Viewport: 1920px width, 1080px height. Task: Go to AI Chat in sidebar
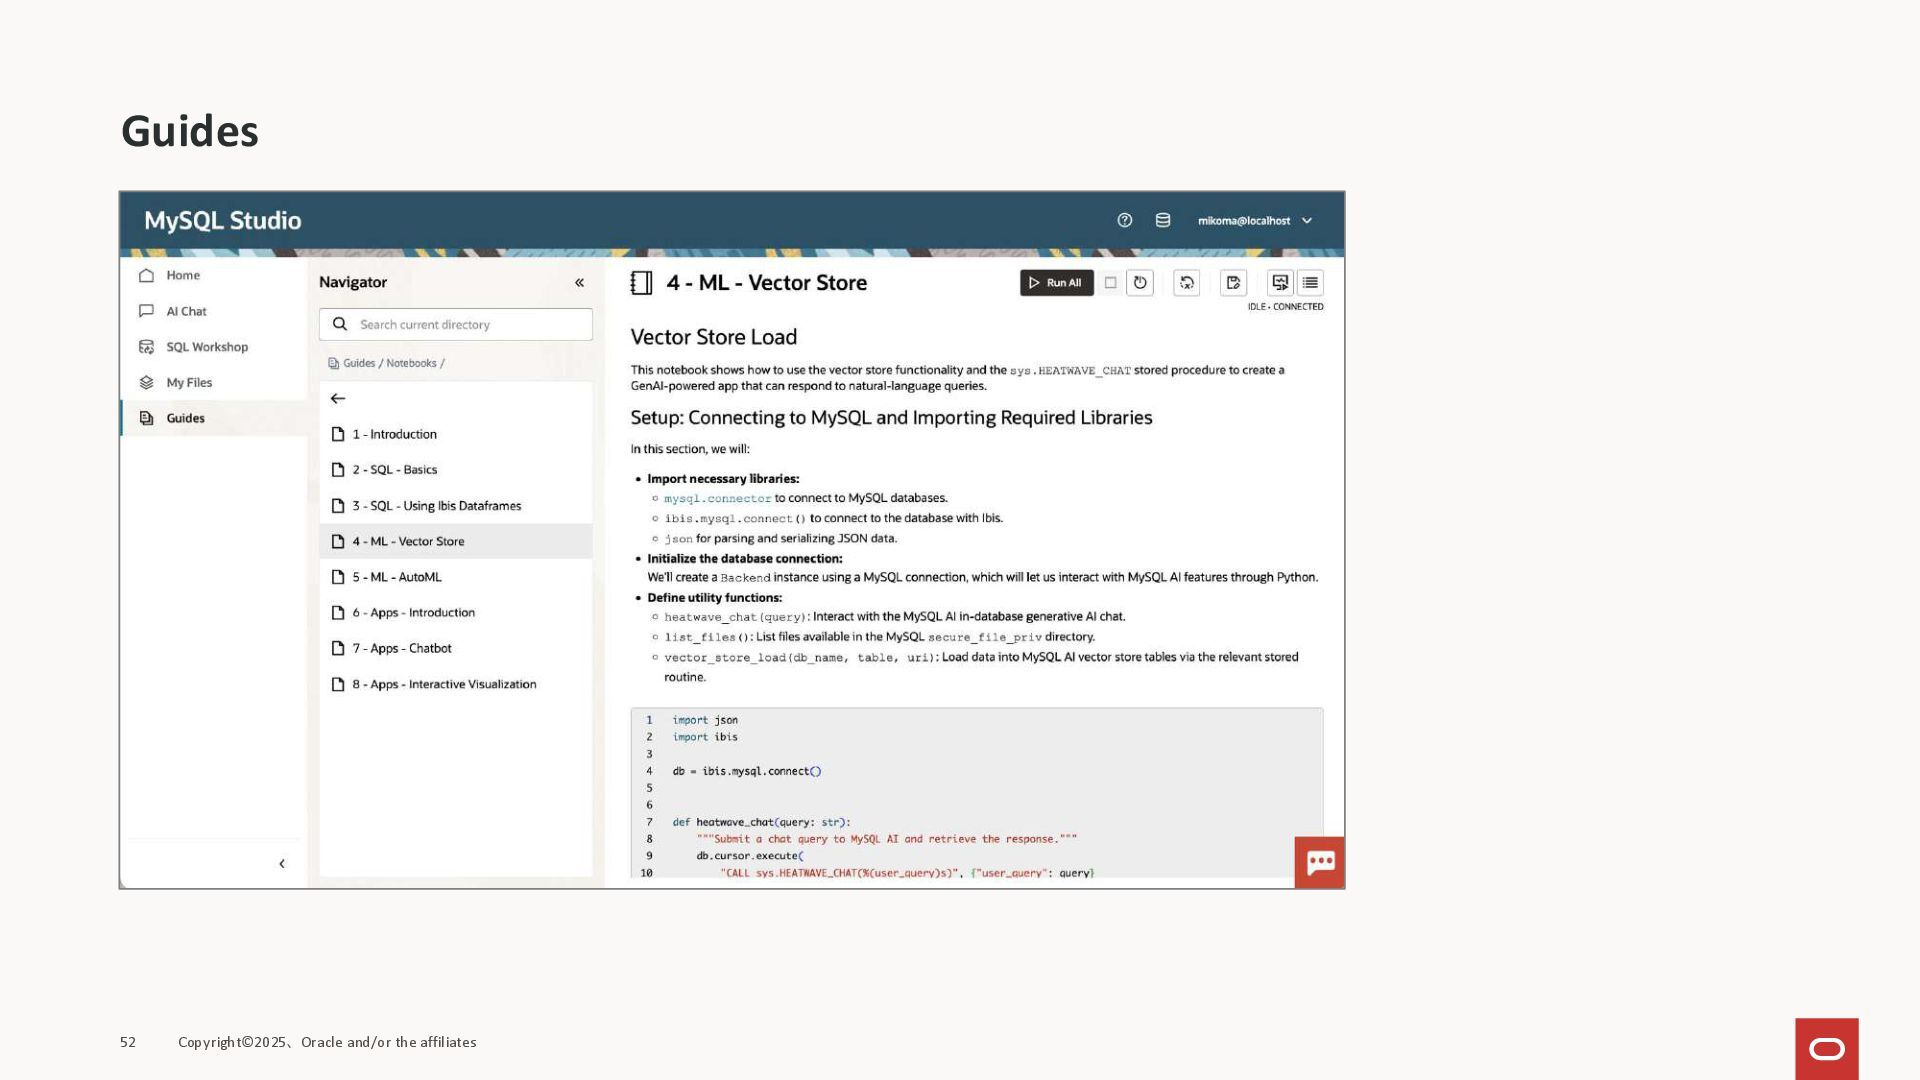pos(186,311)
